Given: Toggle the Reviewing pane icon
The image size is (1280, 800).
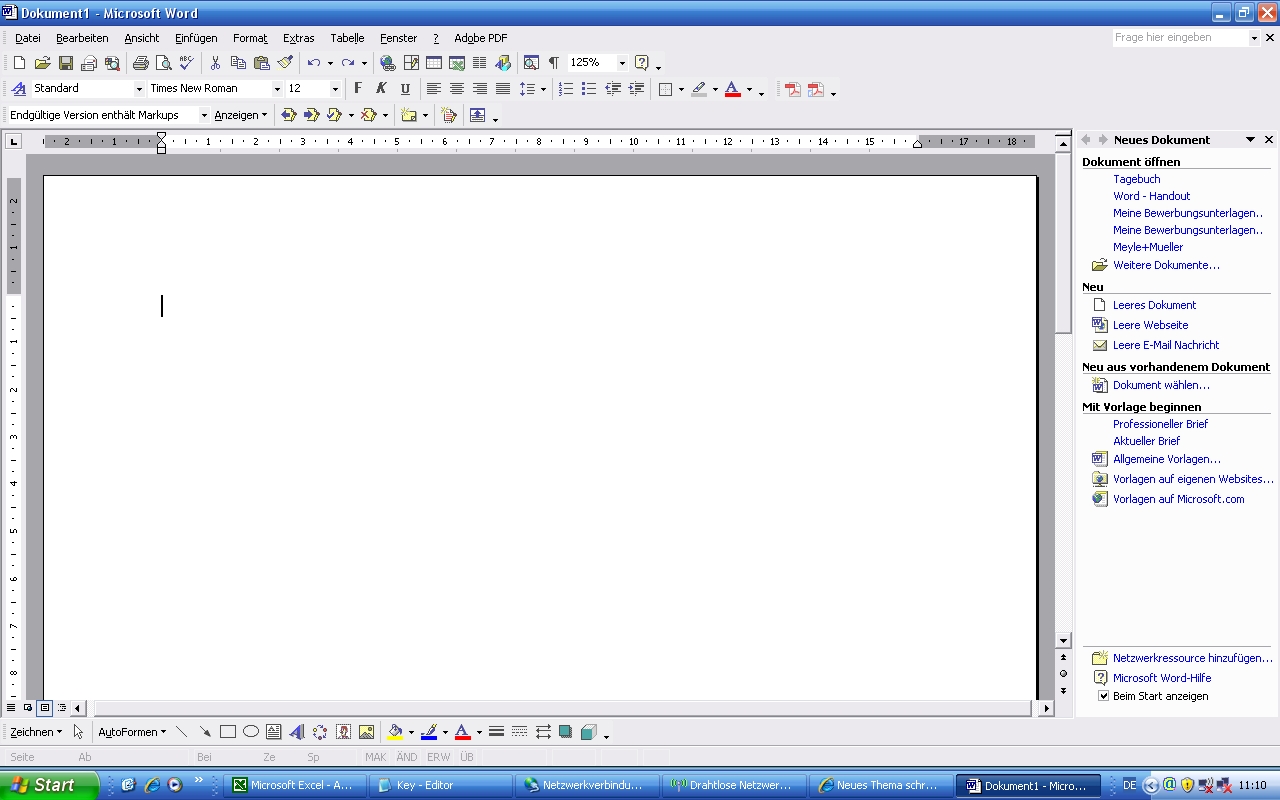Looking at the screenshot, I should [477, 115].
